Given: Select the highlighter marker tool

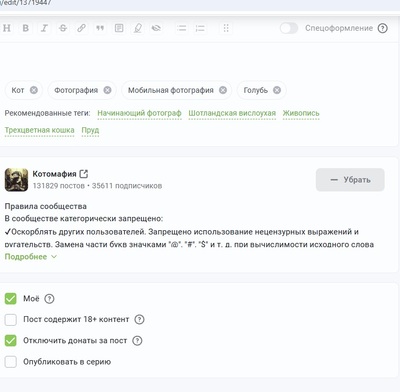Looking at the screenshot, I should point(138,28).
